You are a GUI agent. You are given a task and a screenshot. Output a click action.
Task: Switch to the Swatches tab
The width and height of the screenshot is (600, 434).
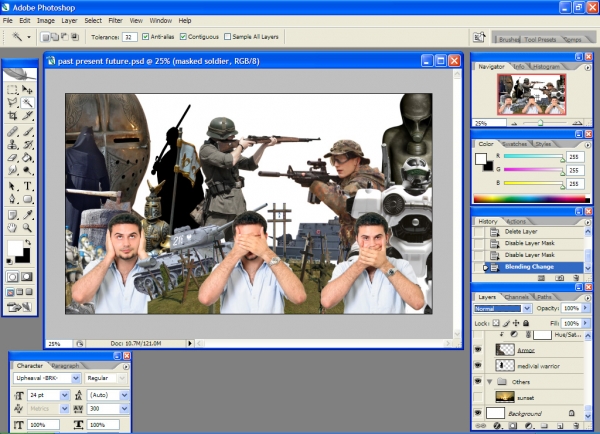point(514,144)
